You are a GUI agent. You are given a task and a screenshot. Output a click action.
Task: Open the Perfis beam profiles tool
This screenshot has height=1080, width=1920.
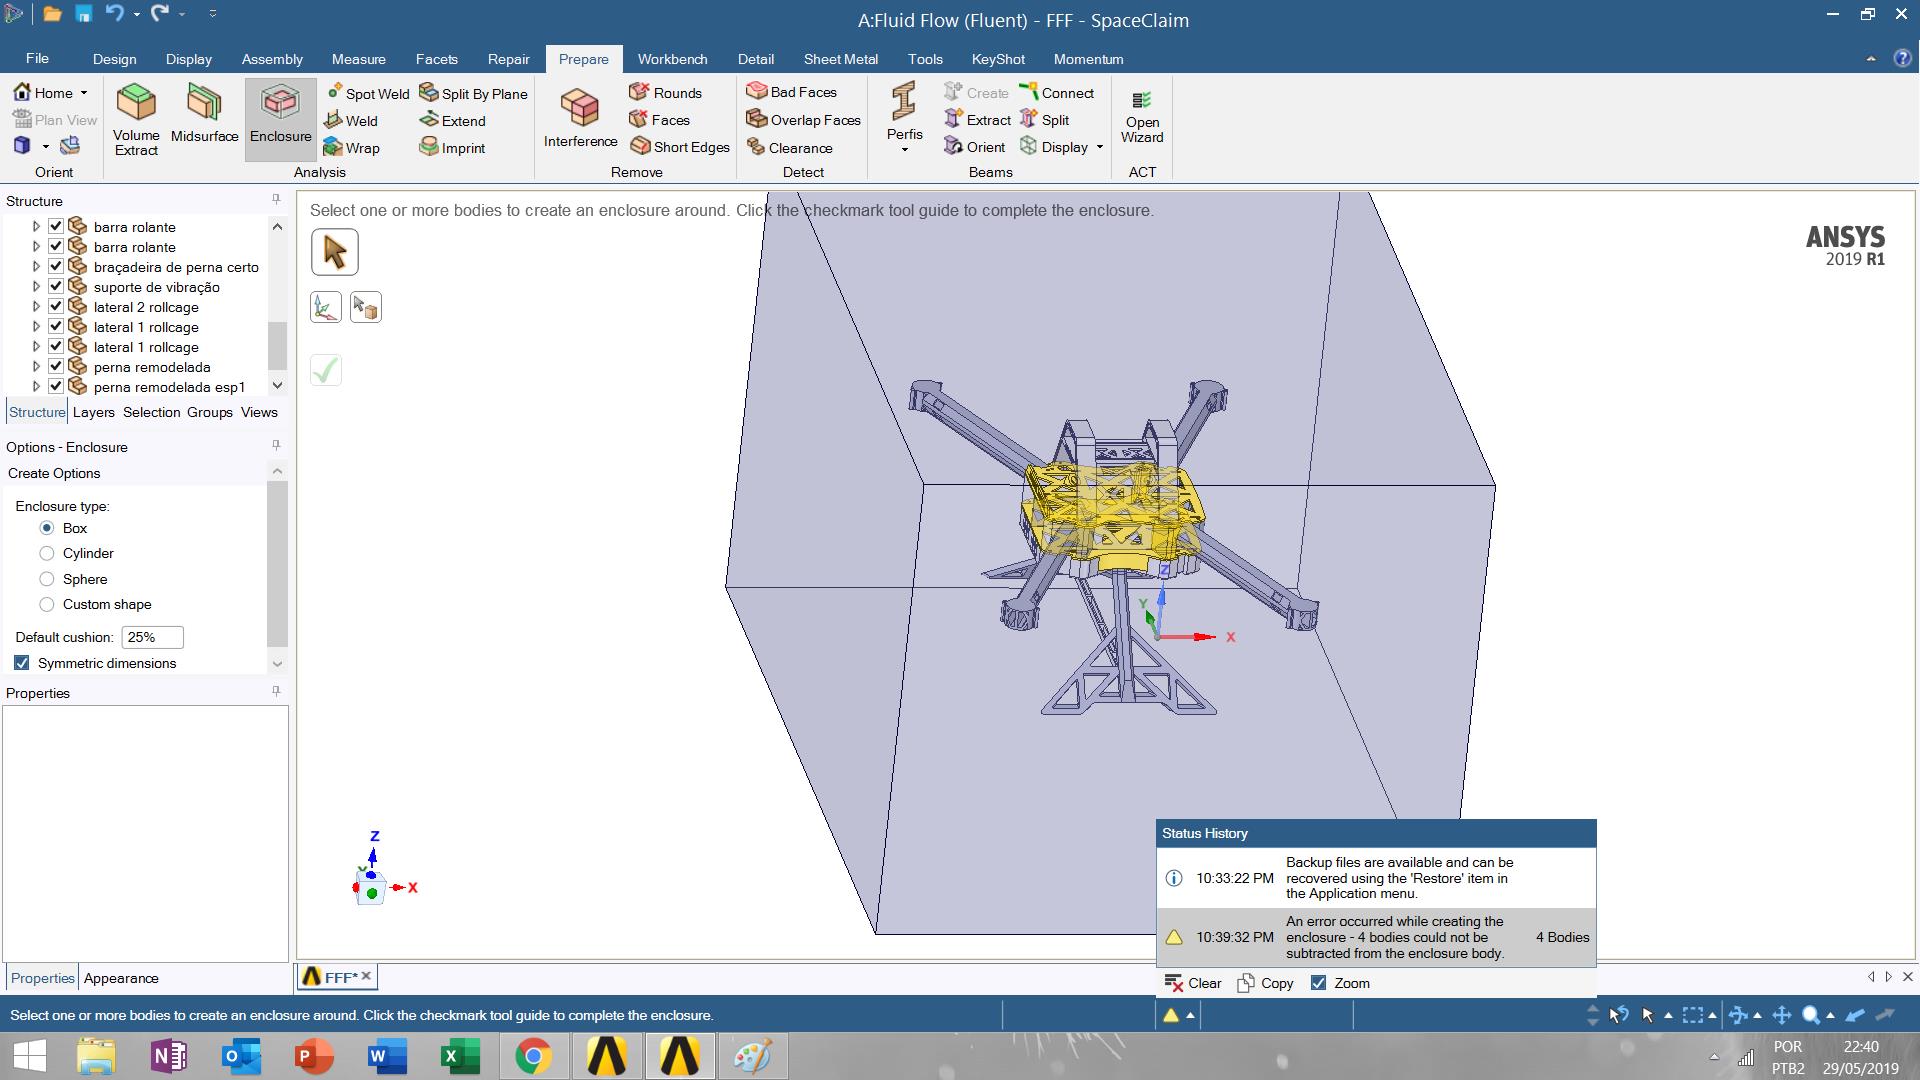tap(904, 101)
